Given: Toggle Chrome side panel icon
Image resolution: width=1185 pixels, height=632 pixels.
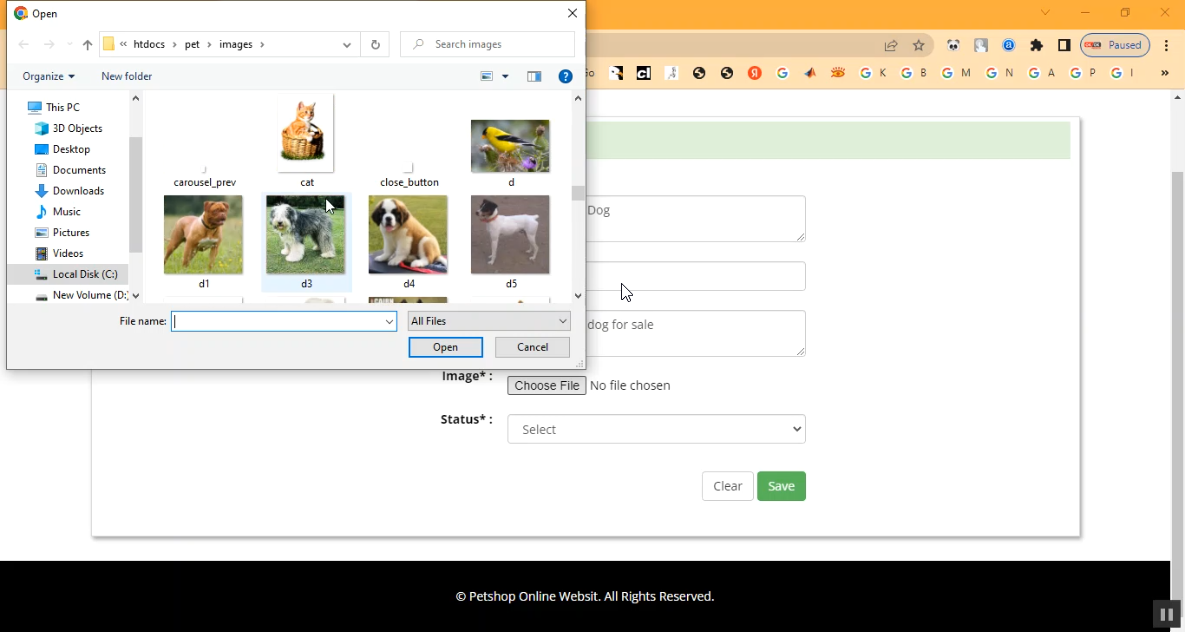Looking at the screenshot, I should click(x=1064, y=45).
